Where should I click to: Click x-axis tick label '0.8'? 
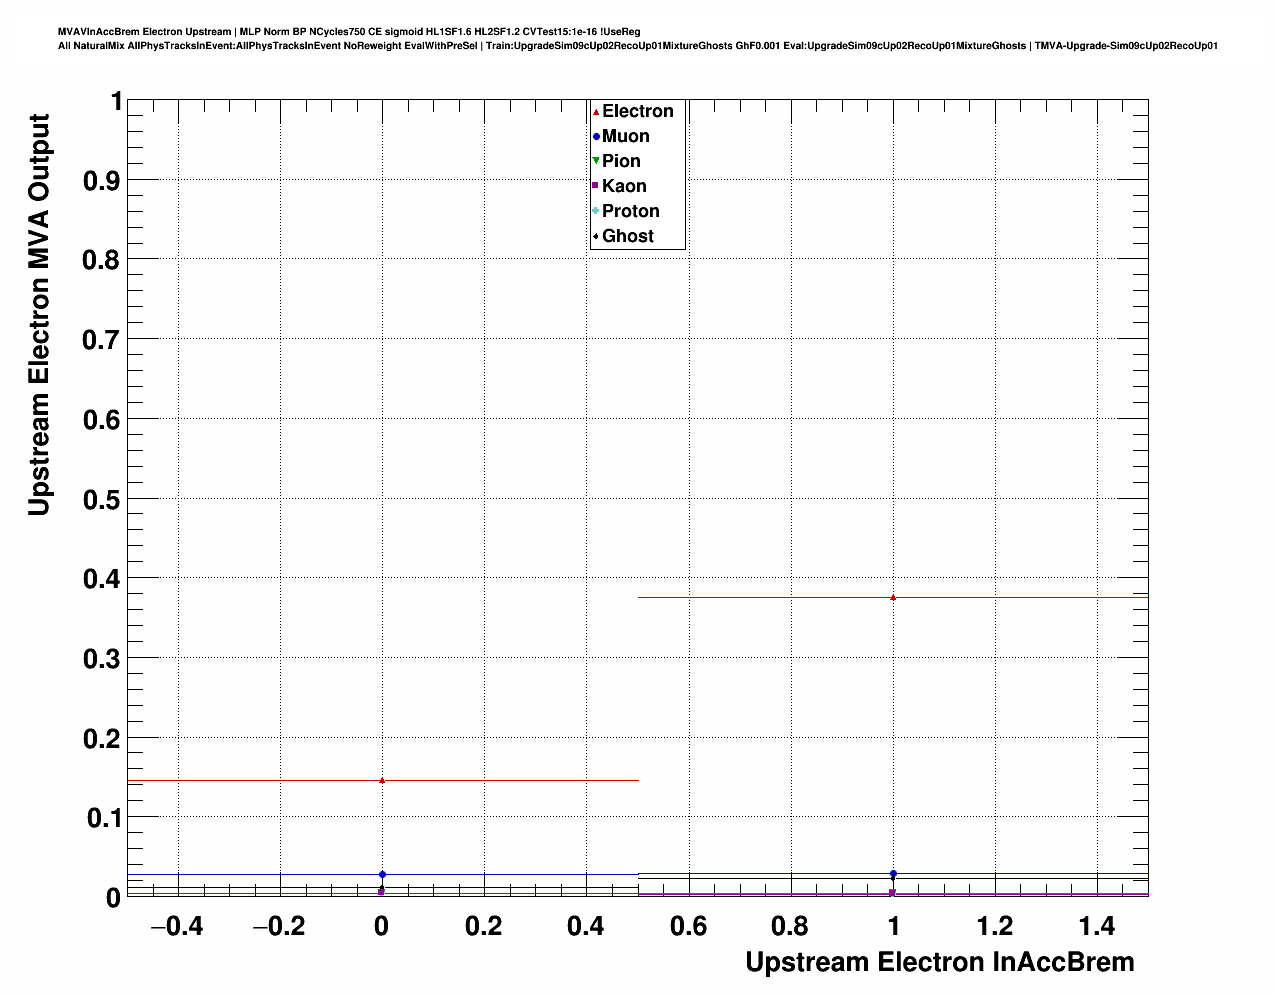click(x=791, y=927)
